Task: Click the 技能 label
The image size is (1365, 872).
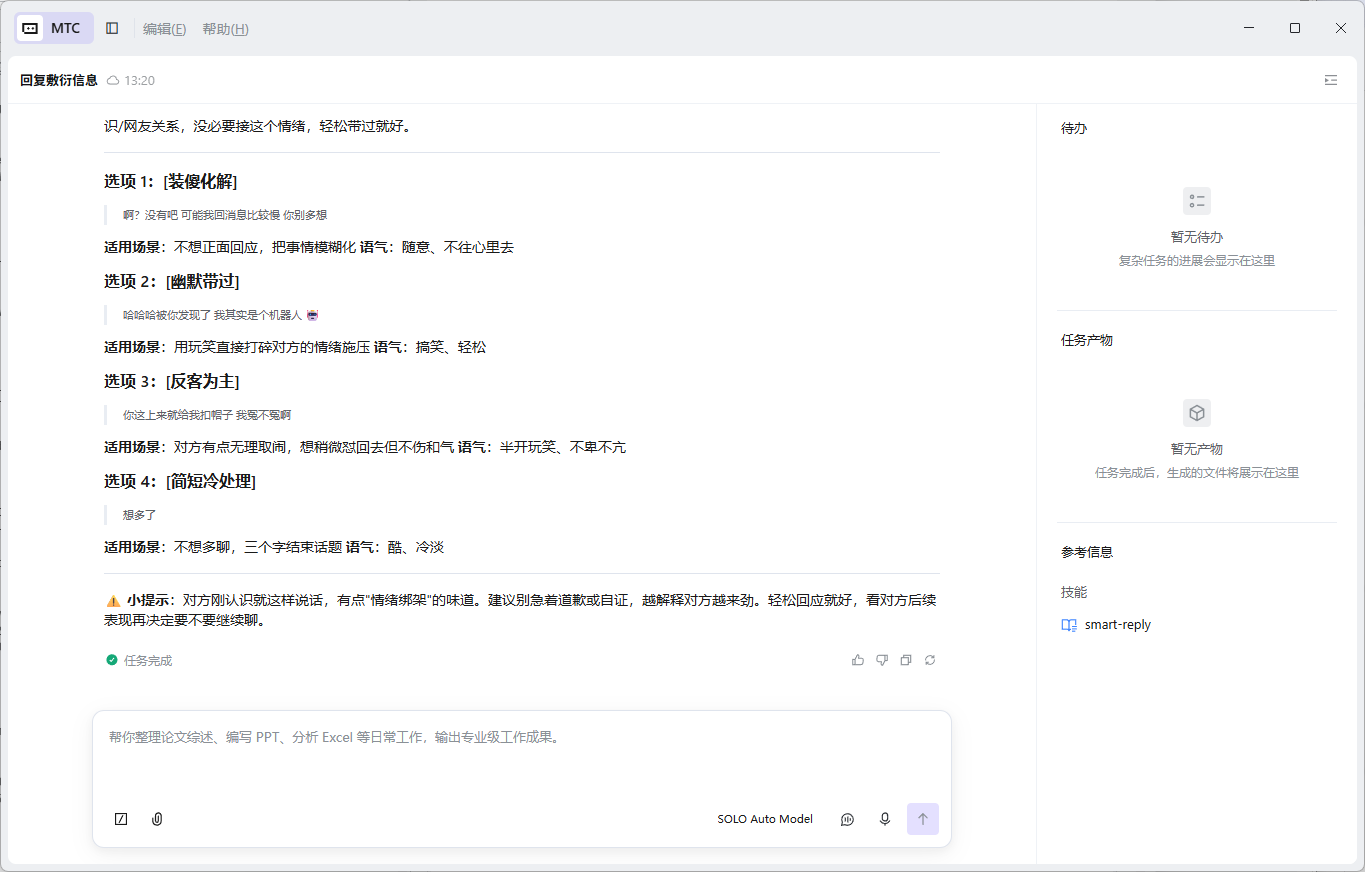Action: (x=1074, y=592)
